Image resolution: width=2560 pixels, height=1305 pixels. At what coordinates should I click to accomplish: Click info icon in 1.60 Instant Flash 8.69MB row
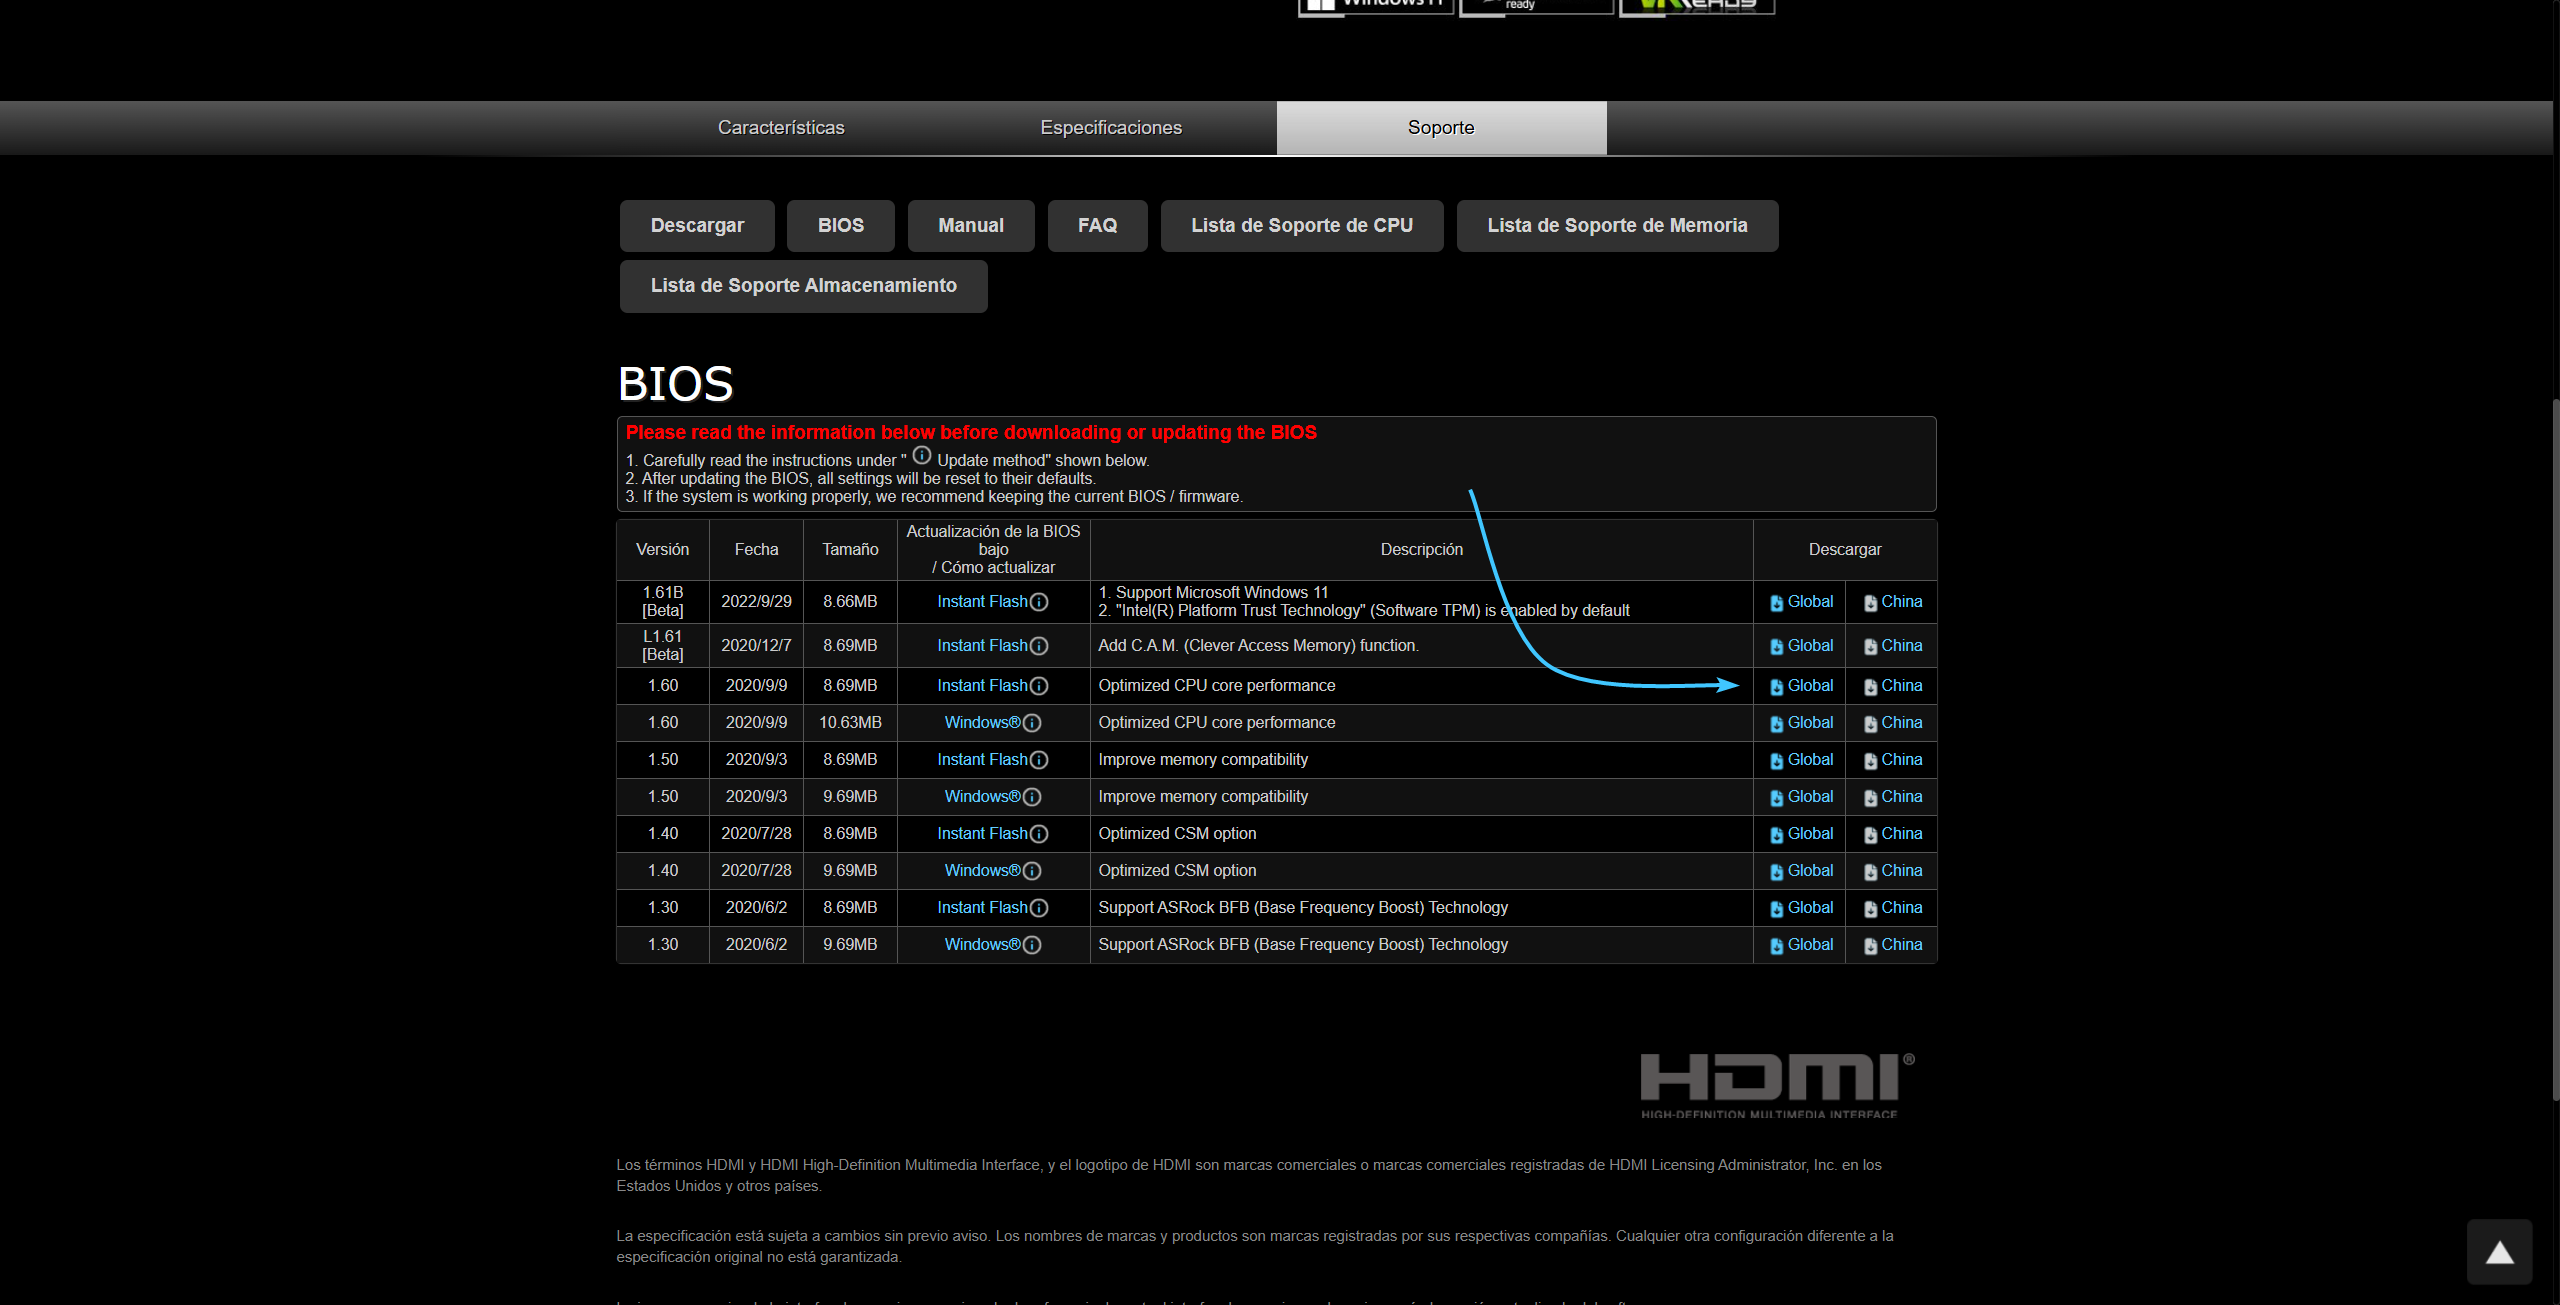coord(1039,686)
